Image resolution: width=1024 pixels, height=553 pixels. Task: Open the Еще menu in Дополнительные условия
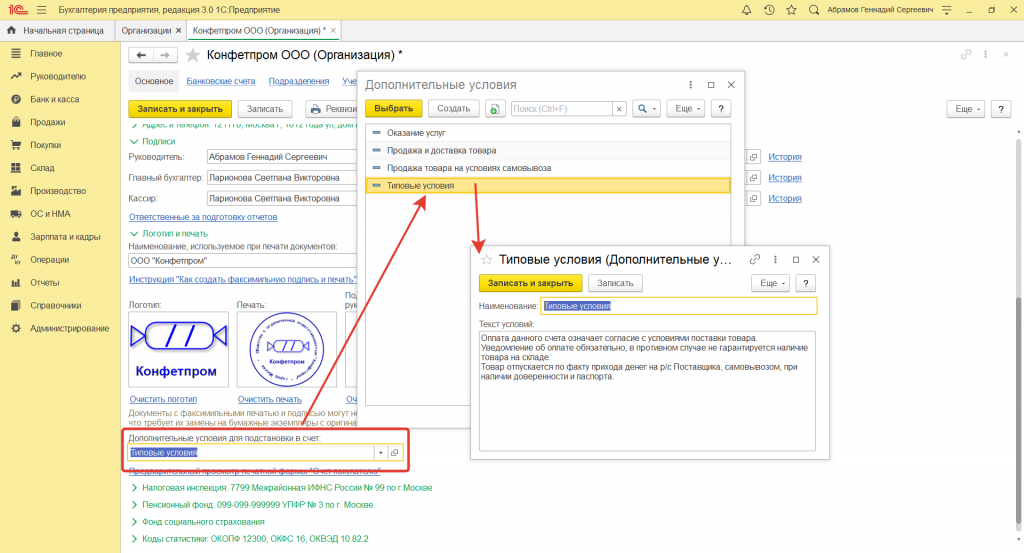tap(685, 108)
